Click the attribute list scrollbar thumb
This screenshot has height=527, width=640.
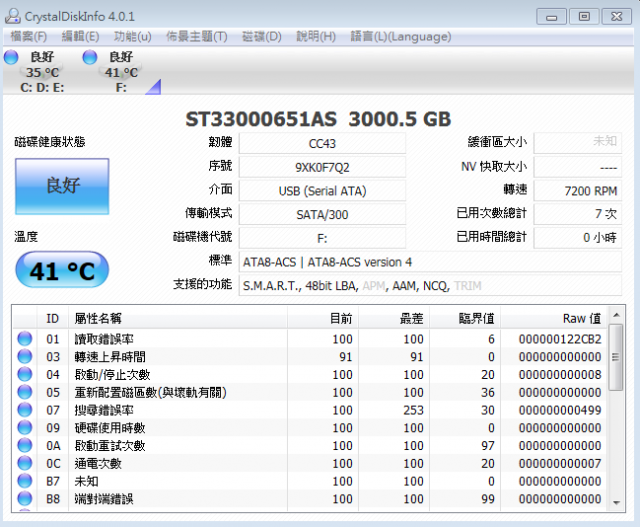pyautogui.click(x=616, y=357)
